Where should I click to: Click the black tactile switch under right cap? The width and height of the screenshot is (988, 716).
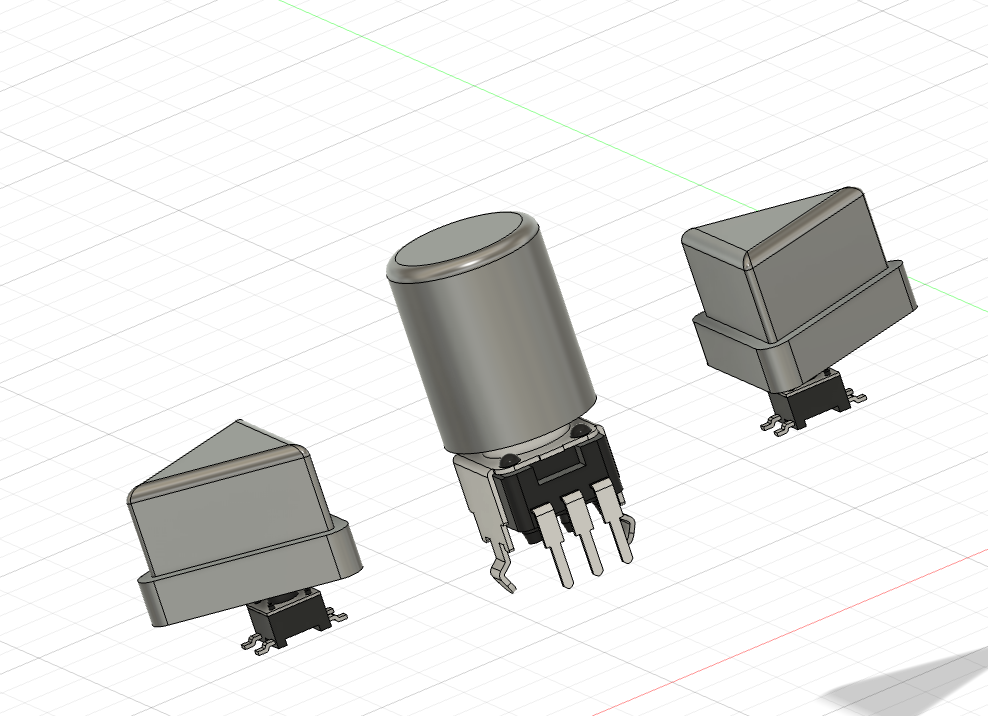(812, 400)
